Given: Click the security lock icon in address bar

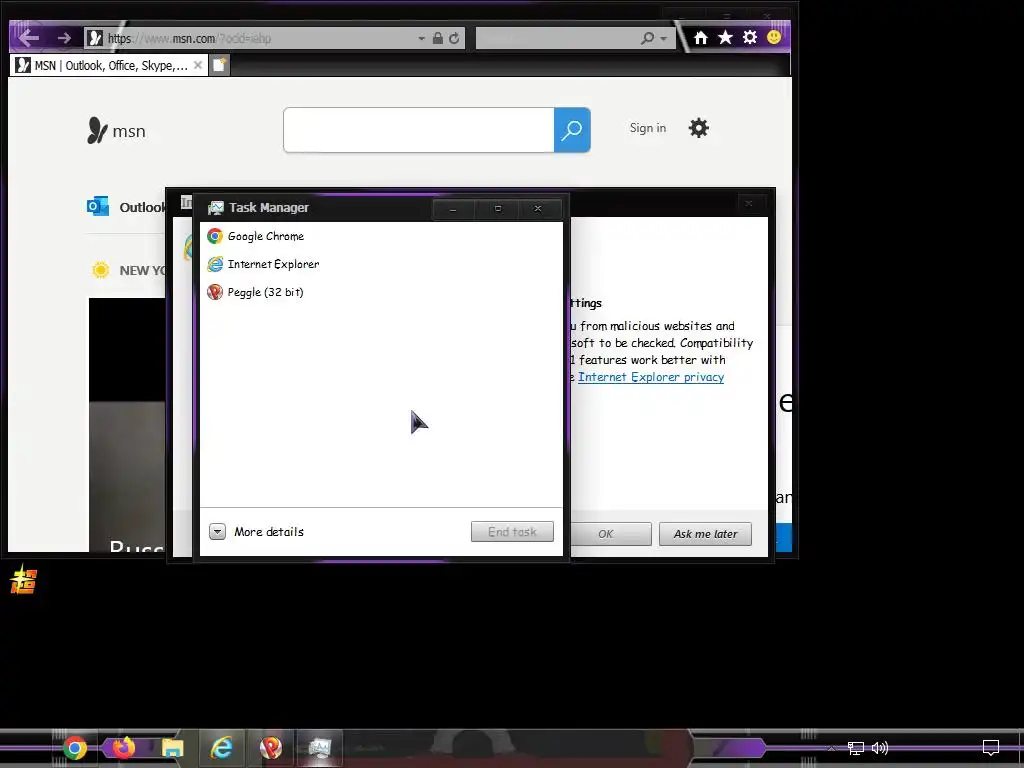Looking at the screenshot, I should (x=438, y=39).
